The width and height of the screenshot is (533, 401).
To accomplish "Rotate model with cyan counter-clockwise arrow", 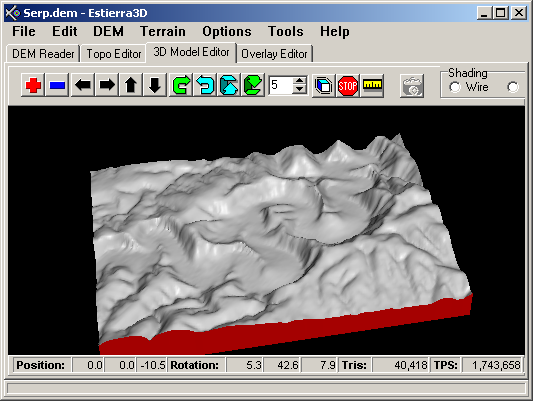I will [205, 85].
